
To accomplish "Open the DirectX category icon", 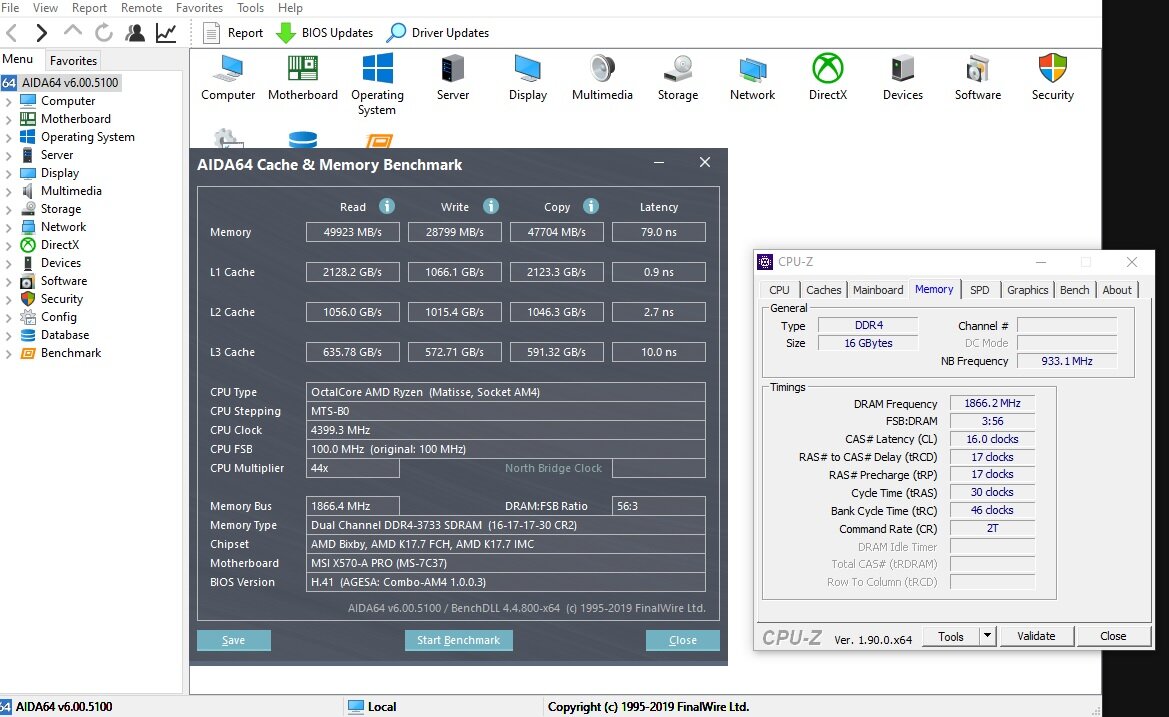I will (828, 78).
